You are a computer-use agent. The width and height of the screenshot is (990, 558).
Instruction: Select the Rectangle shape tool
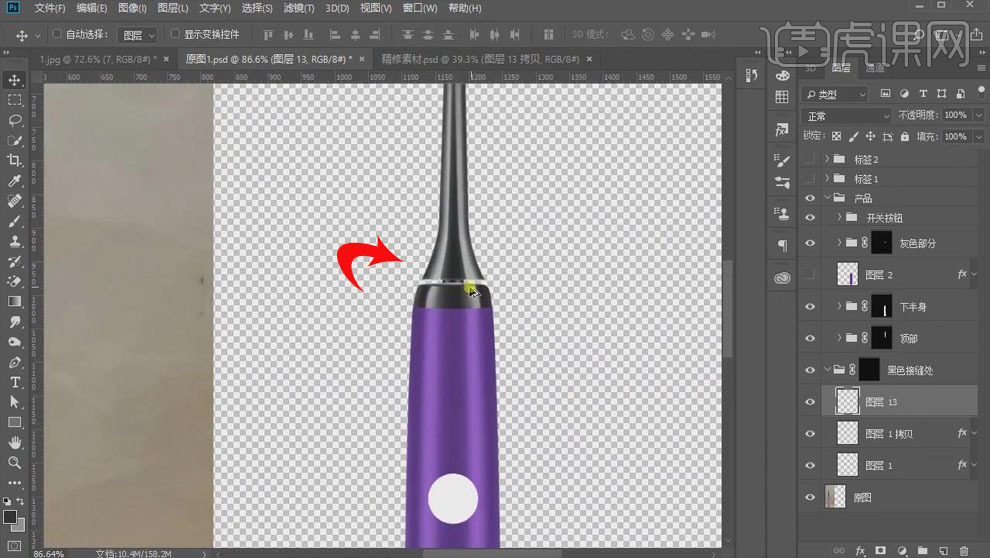[x=15, y=422]
